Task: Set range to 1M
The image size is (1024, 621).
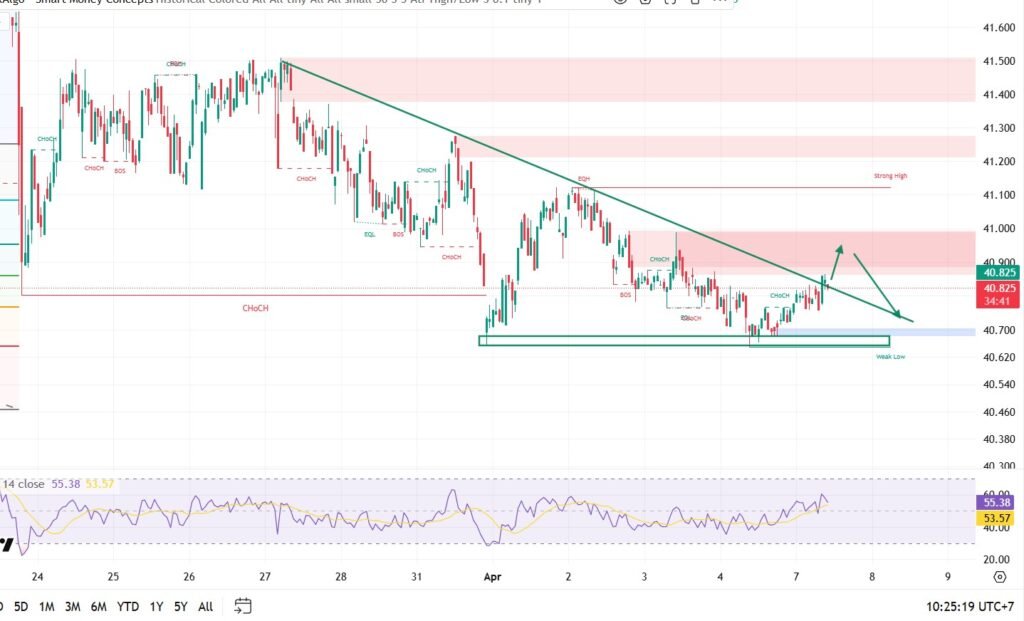Action: [46, 607]
